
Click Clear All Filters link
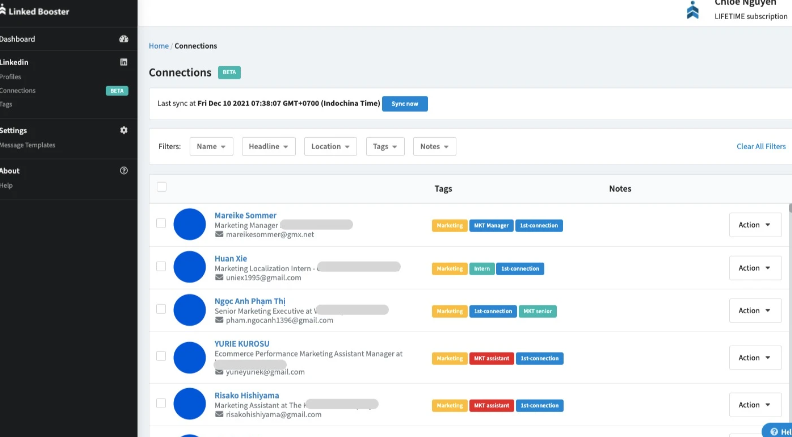761,147
